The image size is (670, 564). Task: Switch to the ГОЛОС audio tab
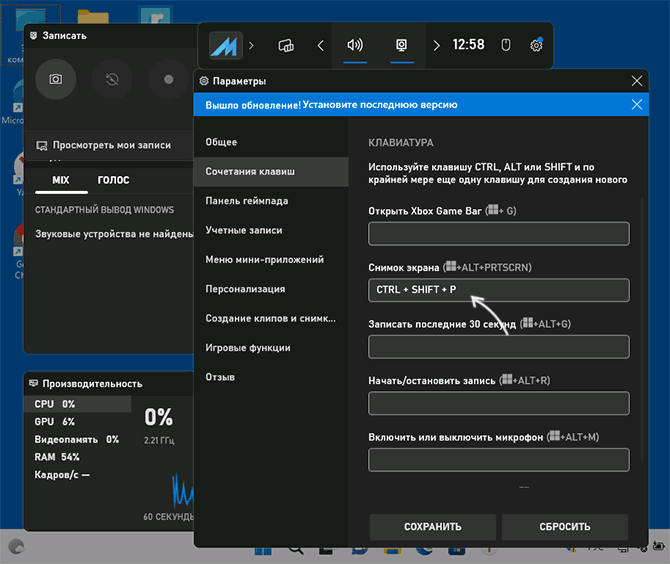pyautogui.click(x=113, y=180)
